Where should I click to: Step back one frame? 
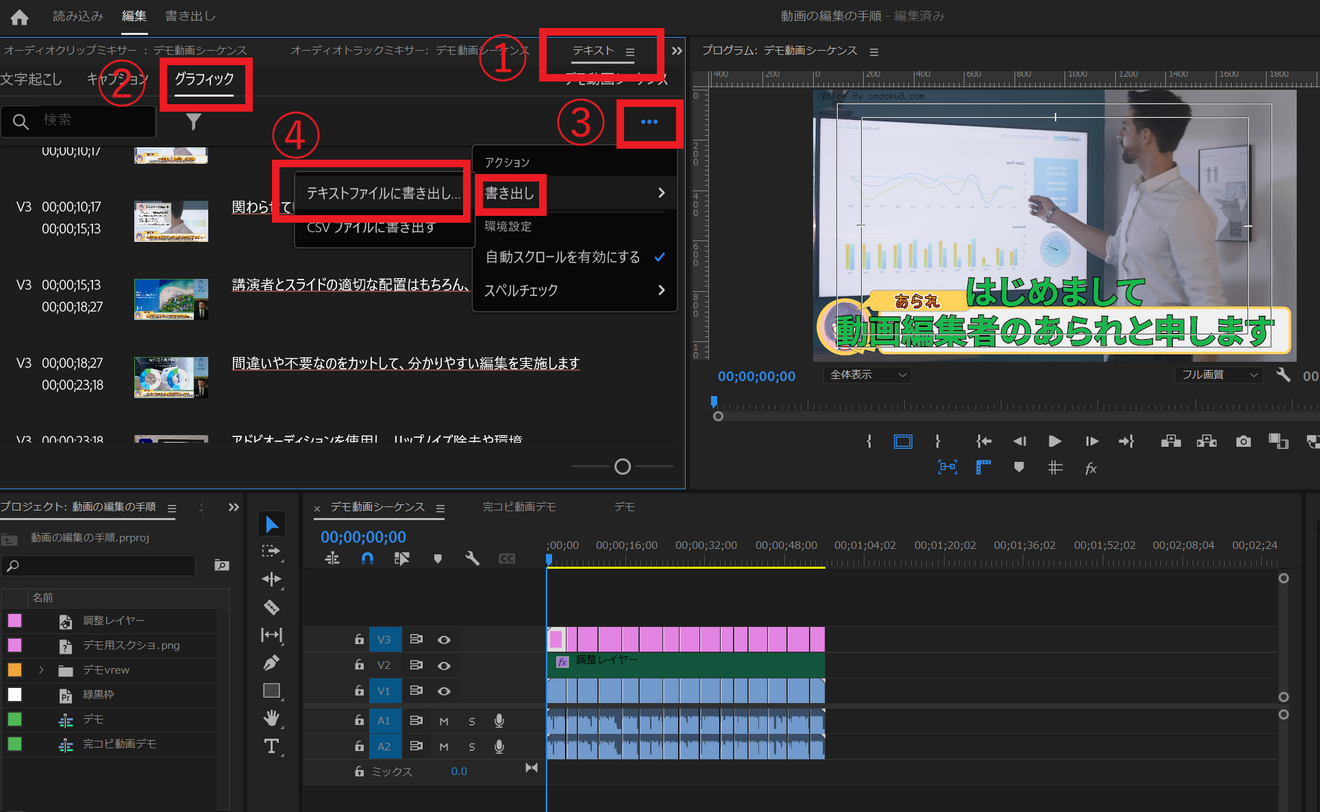tap(1019, 441)
